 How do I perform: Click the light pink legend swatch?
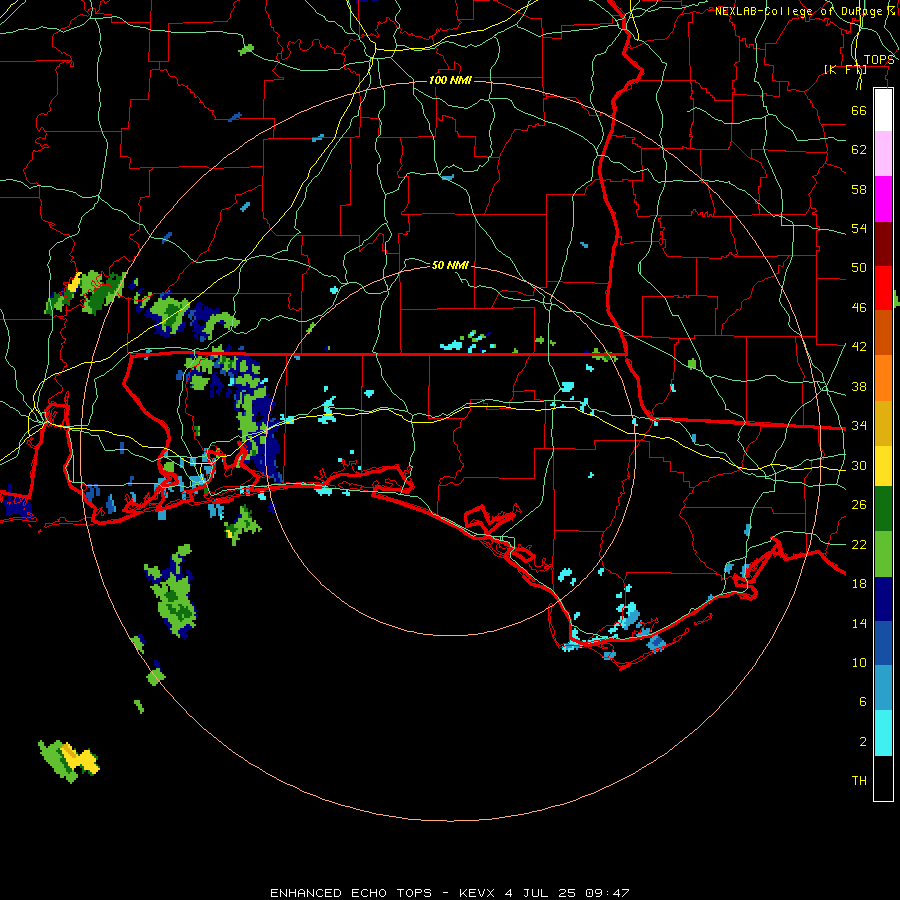coord(883,154)
